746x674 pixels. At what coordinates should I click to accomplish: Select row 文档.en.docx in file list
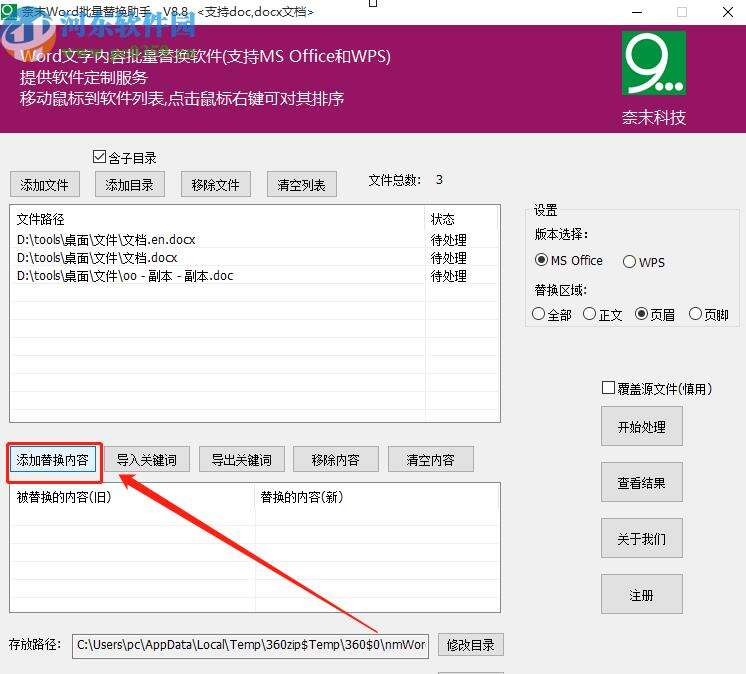click(255, 239)
